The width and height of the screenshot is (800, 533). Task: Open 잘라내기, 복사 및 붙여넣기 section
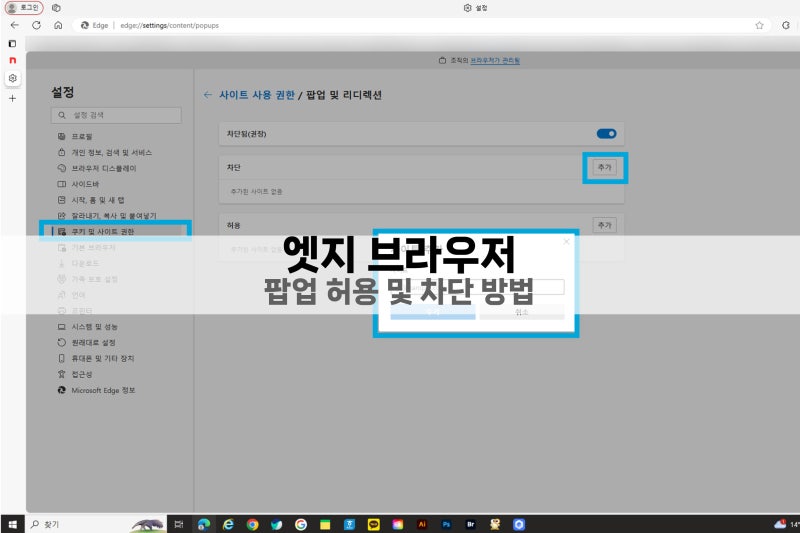pyautogui.click(x=113, y=216)
